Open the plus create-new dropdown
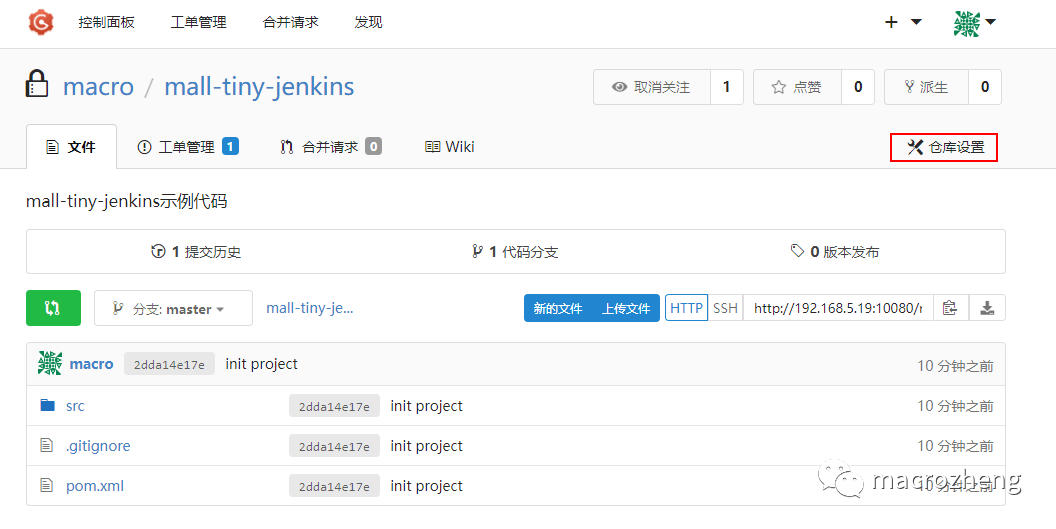The height and width of the screenshot is (529, 1056). pos(902,22)
